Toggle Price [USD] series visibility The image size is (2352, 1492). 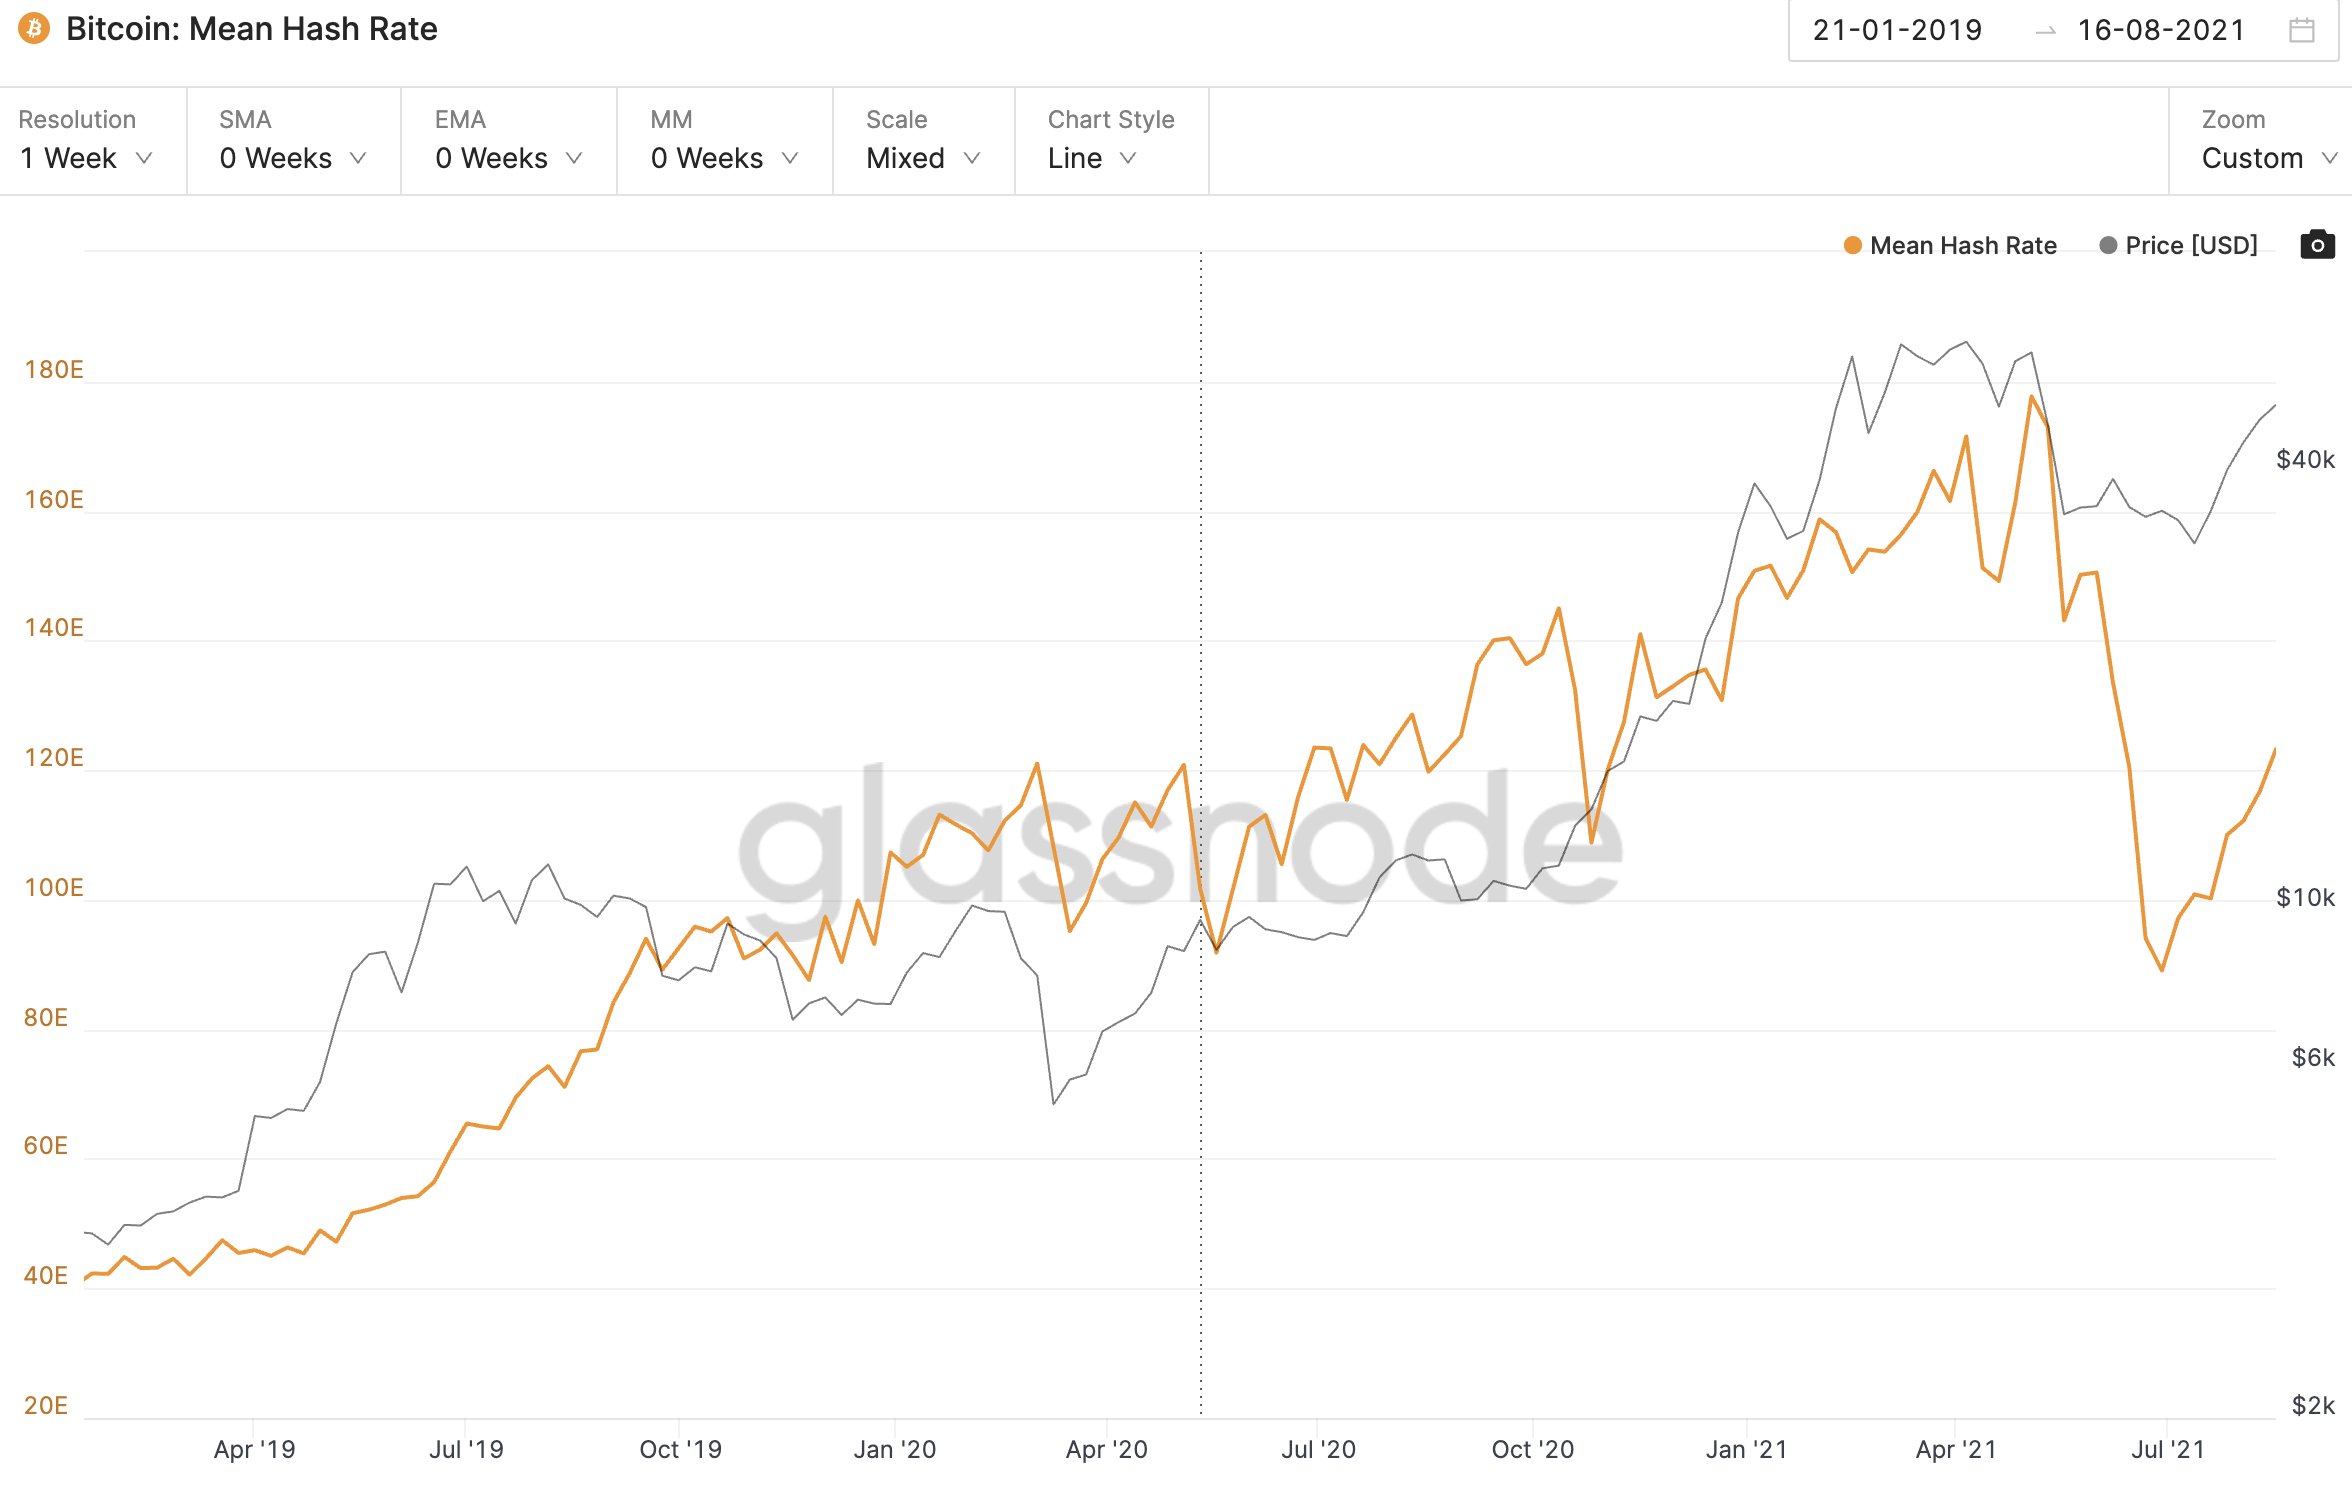(2190, 245)
